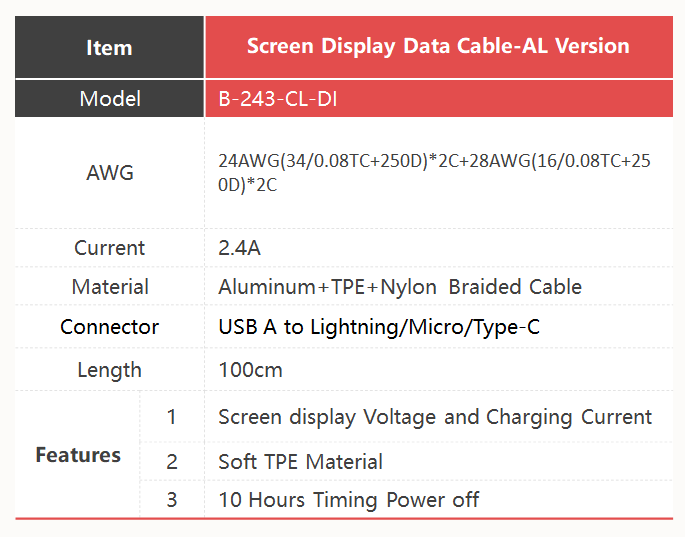Click 'Aluminum+TPE+Nylon Braided Cable' text

pyautogui.click(x=400, y=287)
